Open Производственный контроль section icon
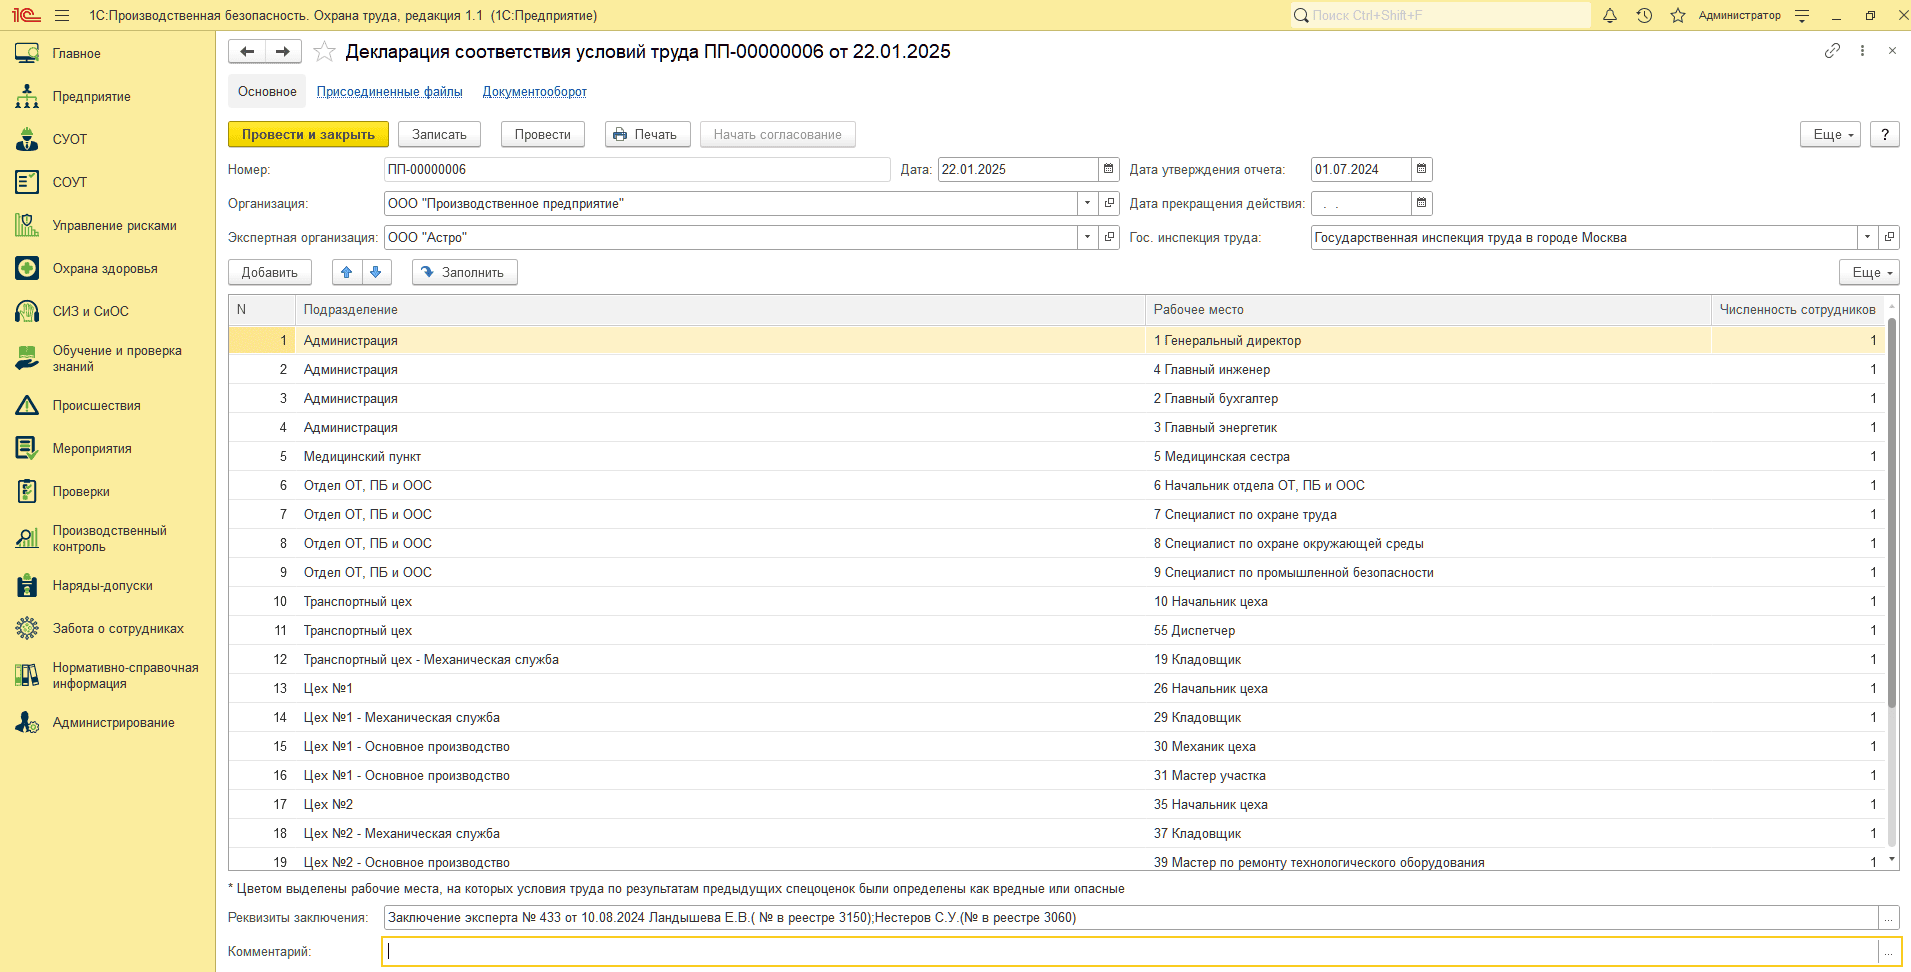Viewport: 1911px width, 972px height. 27,539
